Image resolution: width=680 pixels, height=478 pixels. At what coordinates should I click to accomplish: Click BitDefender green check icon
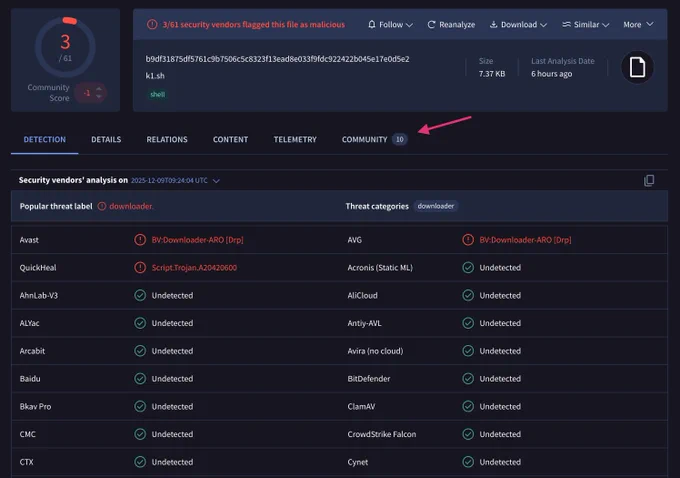[x=468, y=379]
